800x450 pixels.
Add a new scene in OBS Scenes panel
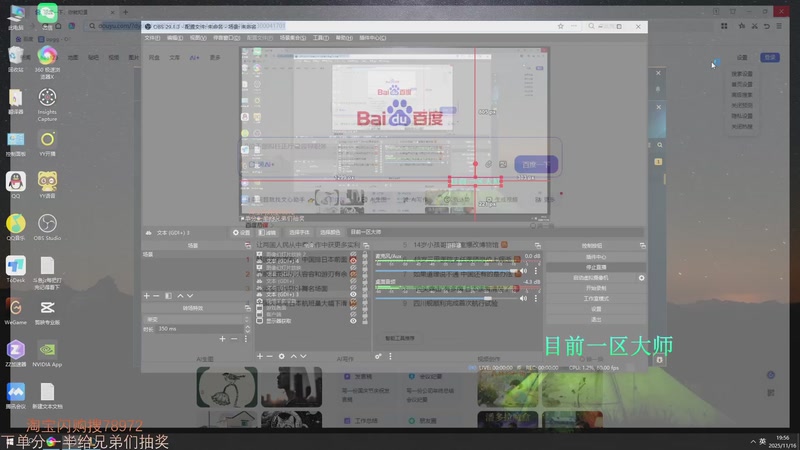(147, 296)
